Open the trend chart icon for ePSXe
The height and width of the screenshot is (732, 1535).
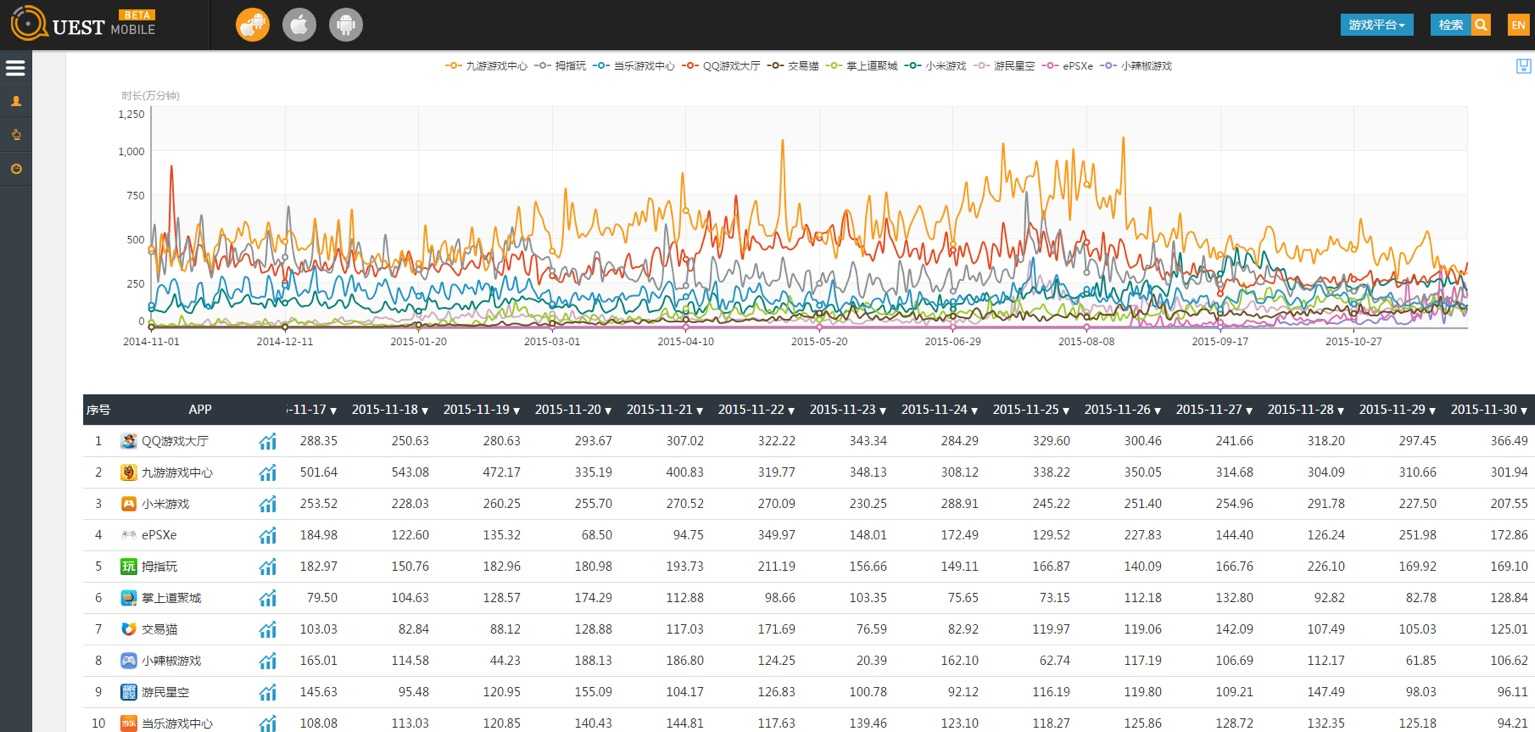pos(267,535)
